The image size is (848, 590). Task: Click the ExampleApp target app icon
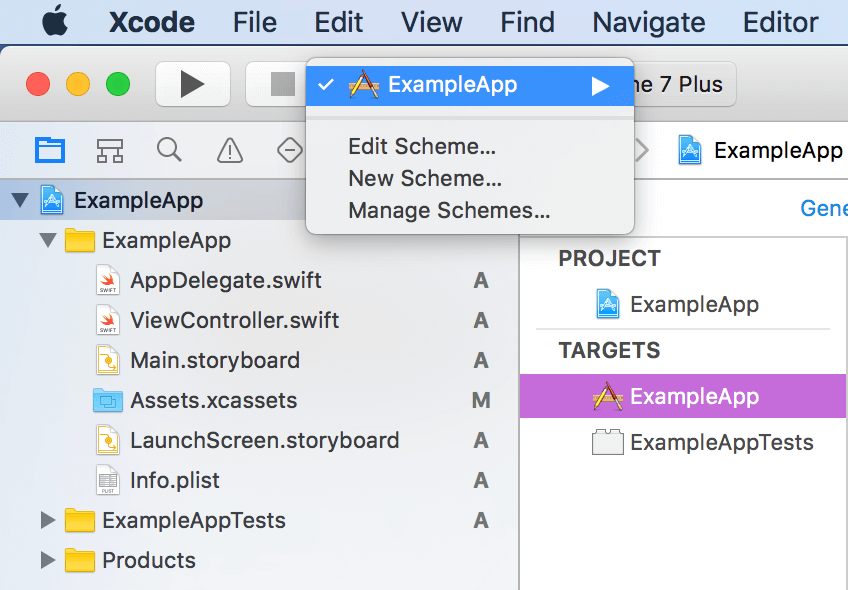click(x=608, y=396)
